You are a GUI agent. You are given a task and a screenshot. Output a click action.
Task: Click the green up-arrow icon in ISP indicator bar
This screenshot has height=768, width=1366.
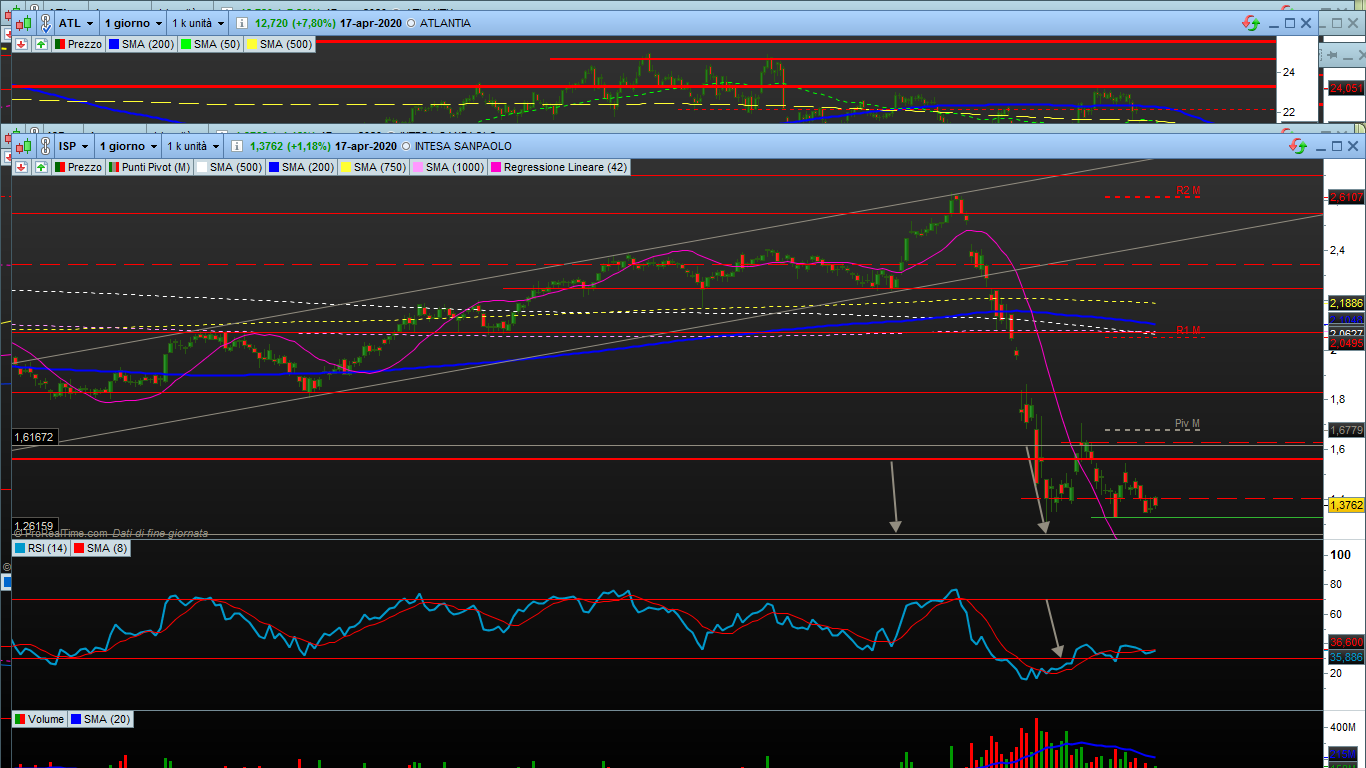point(40,167)
